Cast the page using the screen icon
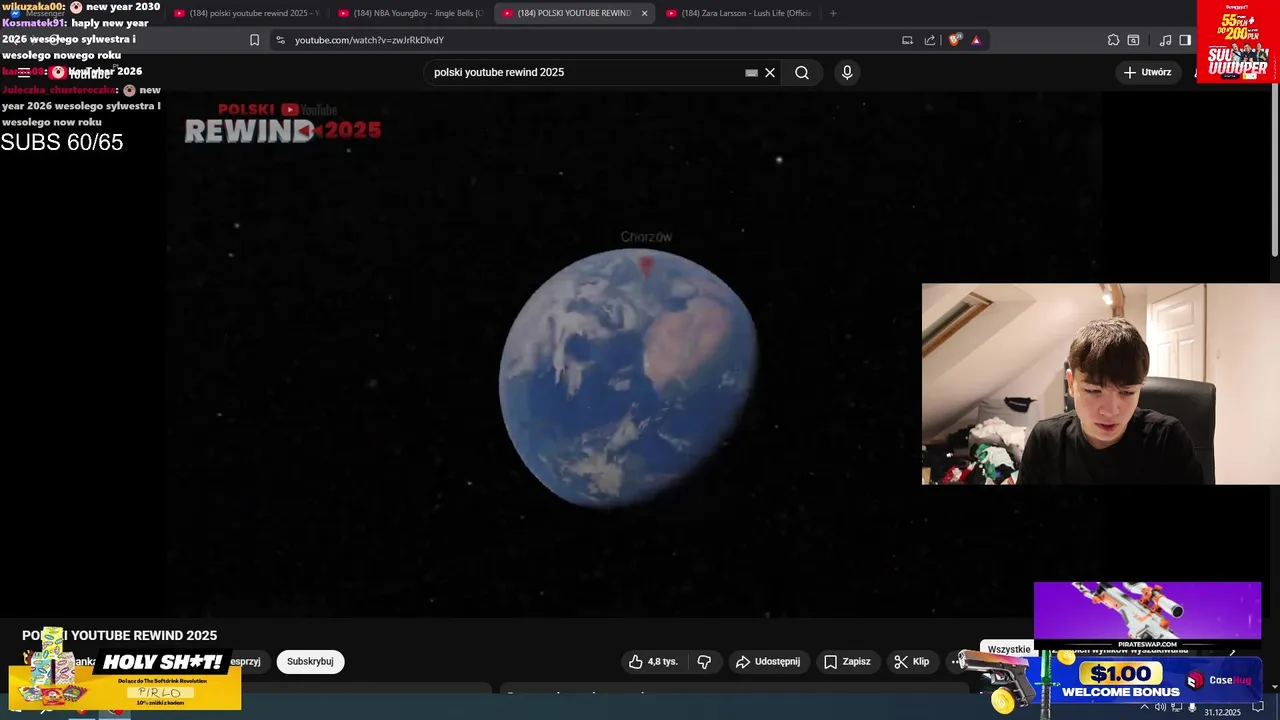The height and width of the screenshot is (720, 1280). (x=907, y=40)
